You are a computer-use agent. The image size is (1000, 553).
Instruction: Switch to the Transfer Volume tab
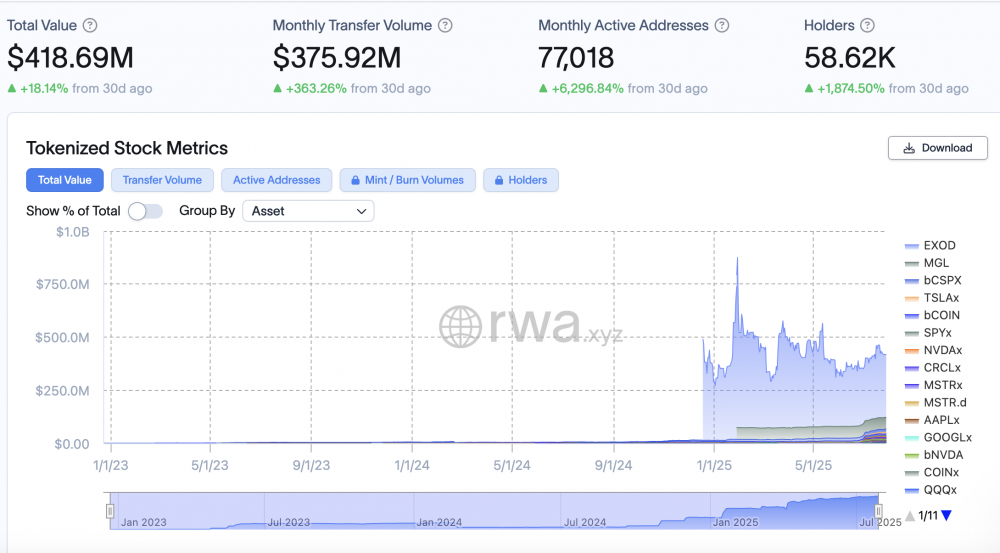click(162, 181)
